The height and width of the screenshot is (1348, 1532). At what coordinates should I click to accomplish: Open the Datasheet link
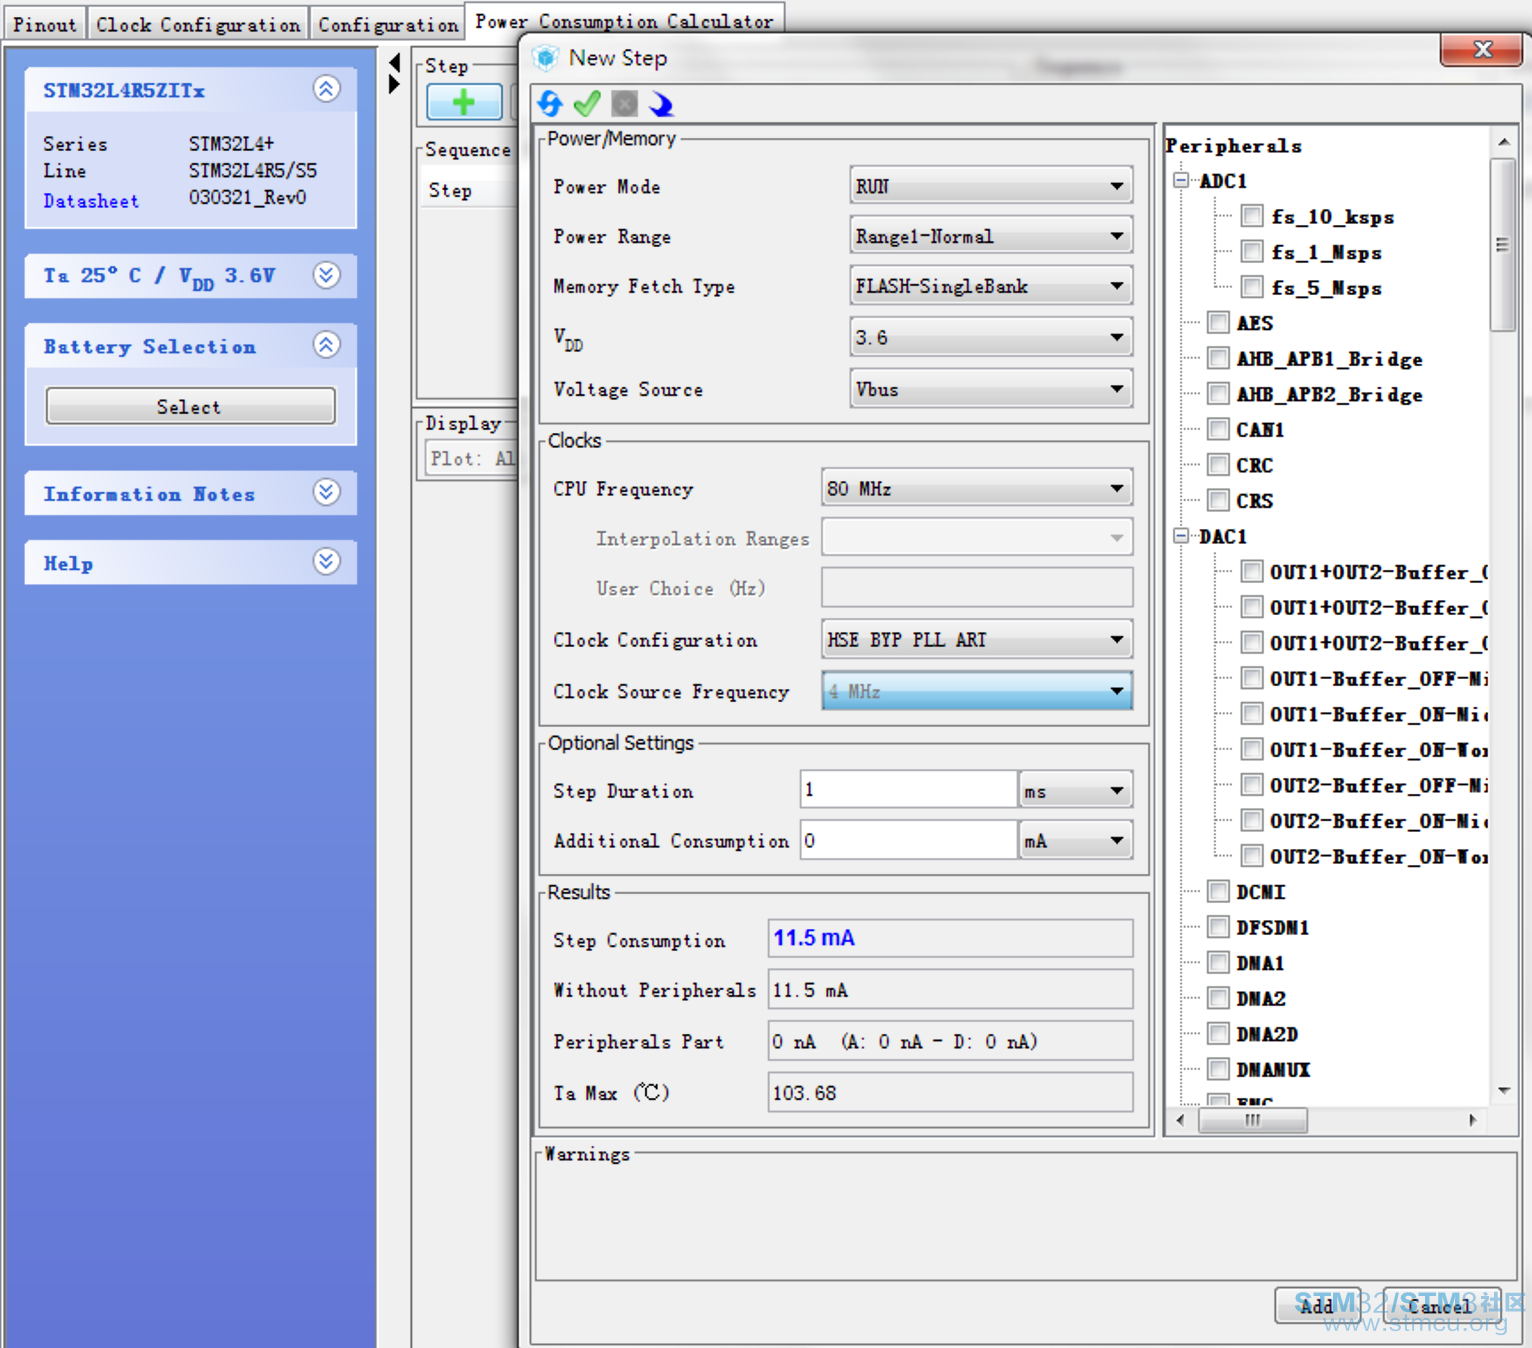91,200
